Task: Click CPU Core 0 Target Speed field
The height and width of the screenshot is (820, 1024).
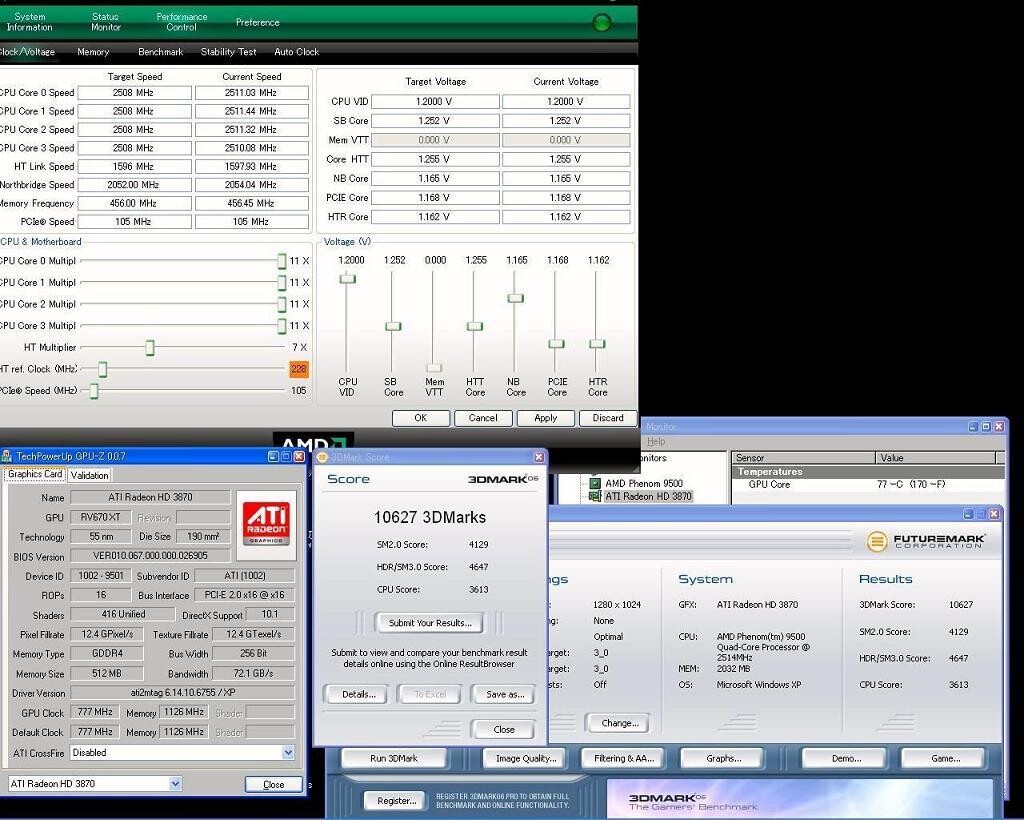Action: tap(135, 93)
